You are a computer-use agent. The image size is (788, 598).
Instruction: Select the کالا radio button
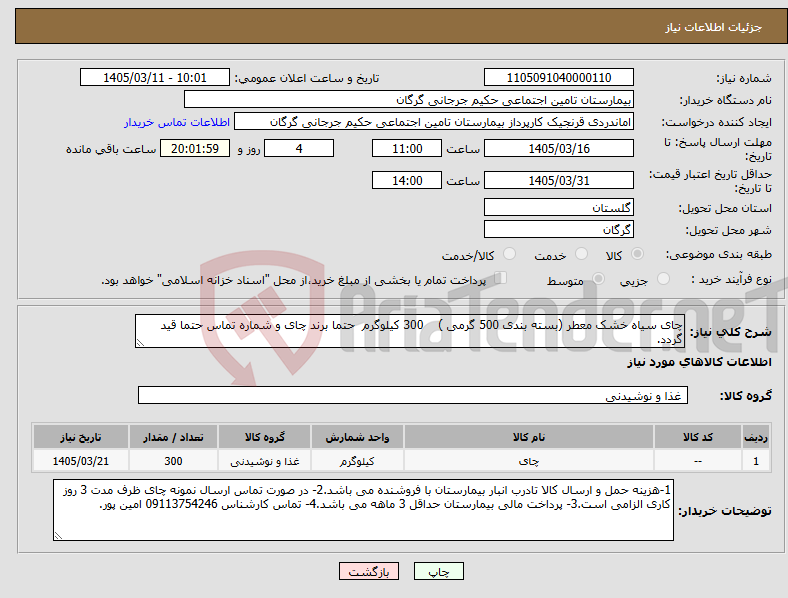637,254
